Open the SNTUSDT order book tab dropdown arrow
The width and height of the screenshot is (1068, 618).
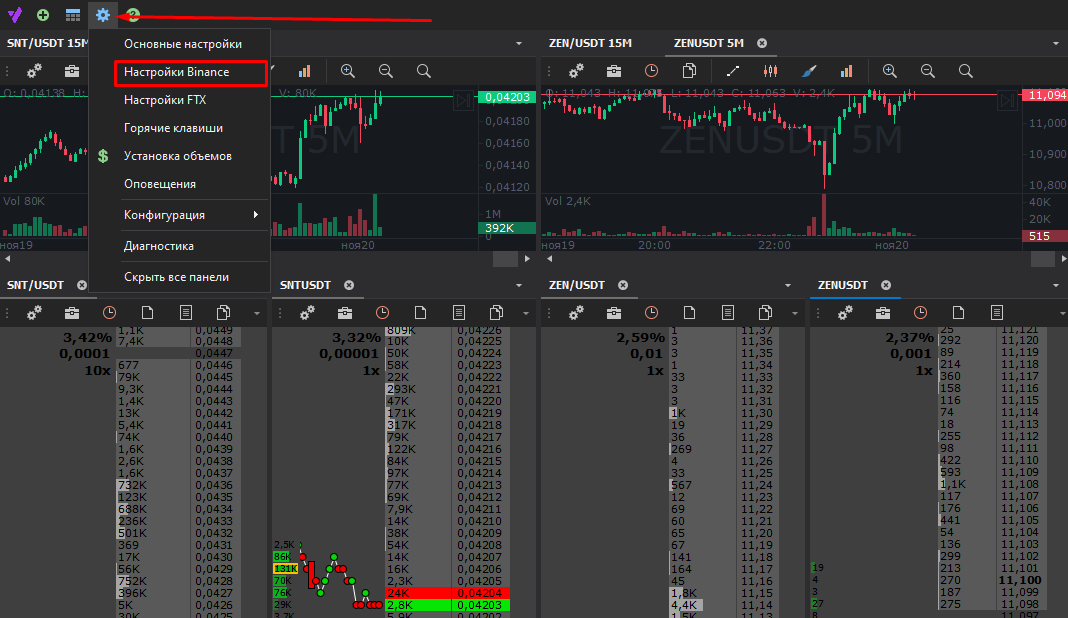(x=519, y=285)
